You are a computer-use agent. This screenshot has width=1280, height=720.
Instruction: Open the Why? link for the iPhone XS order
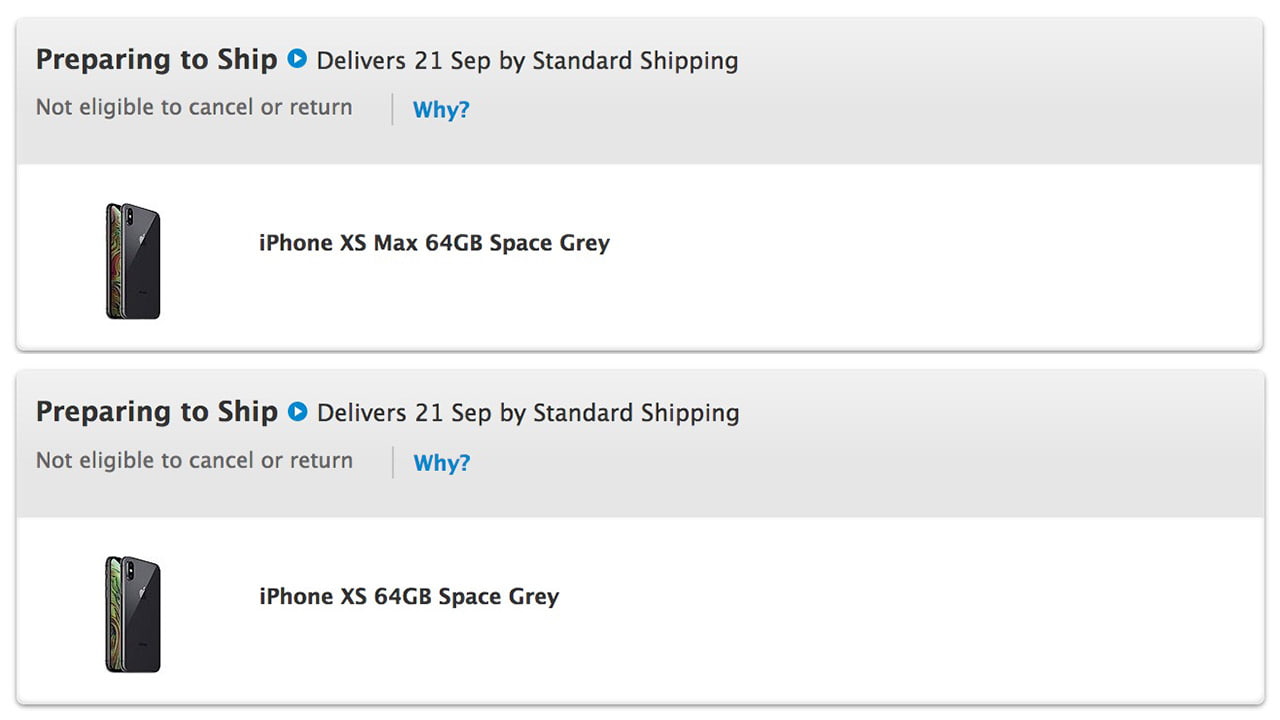tap(441, 462)
